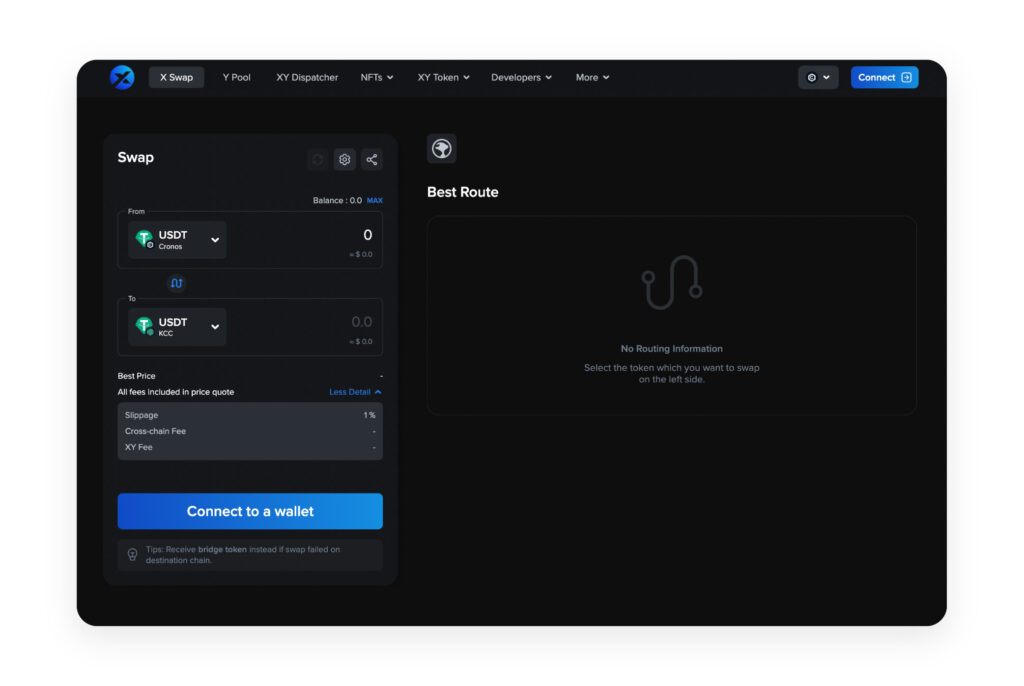1024x686 pixels.
Task: Select the X Swap tab
Action: pyautogui.click(x=176, y=77)
